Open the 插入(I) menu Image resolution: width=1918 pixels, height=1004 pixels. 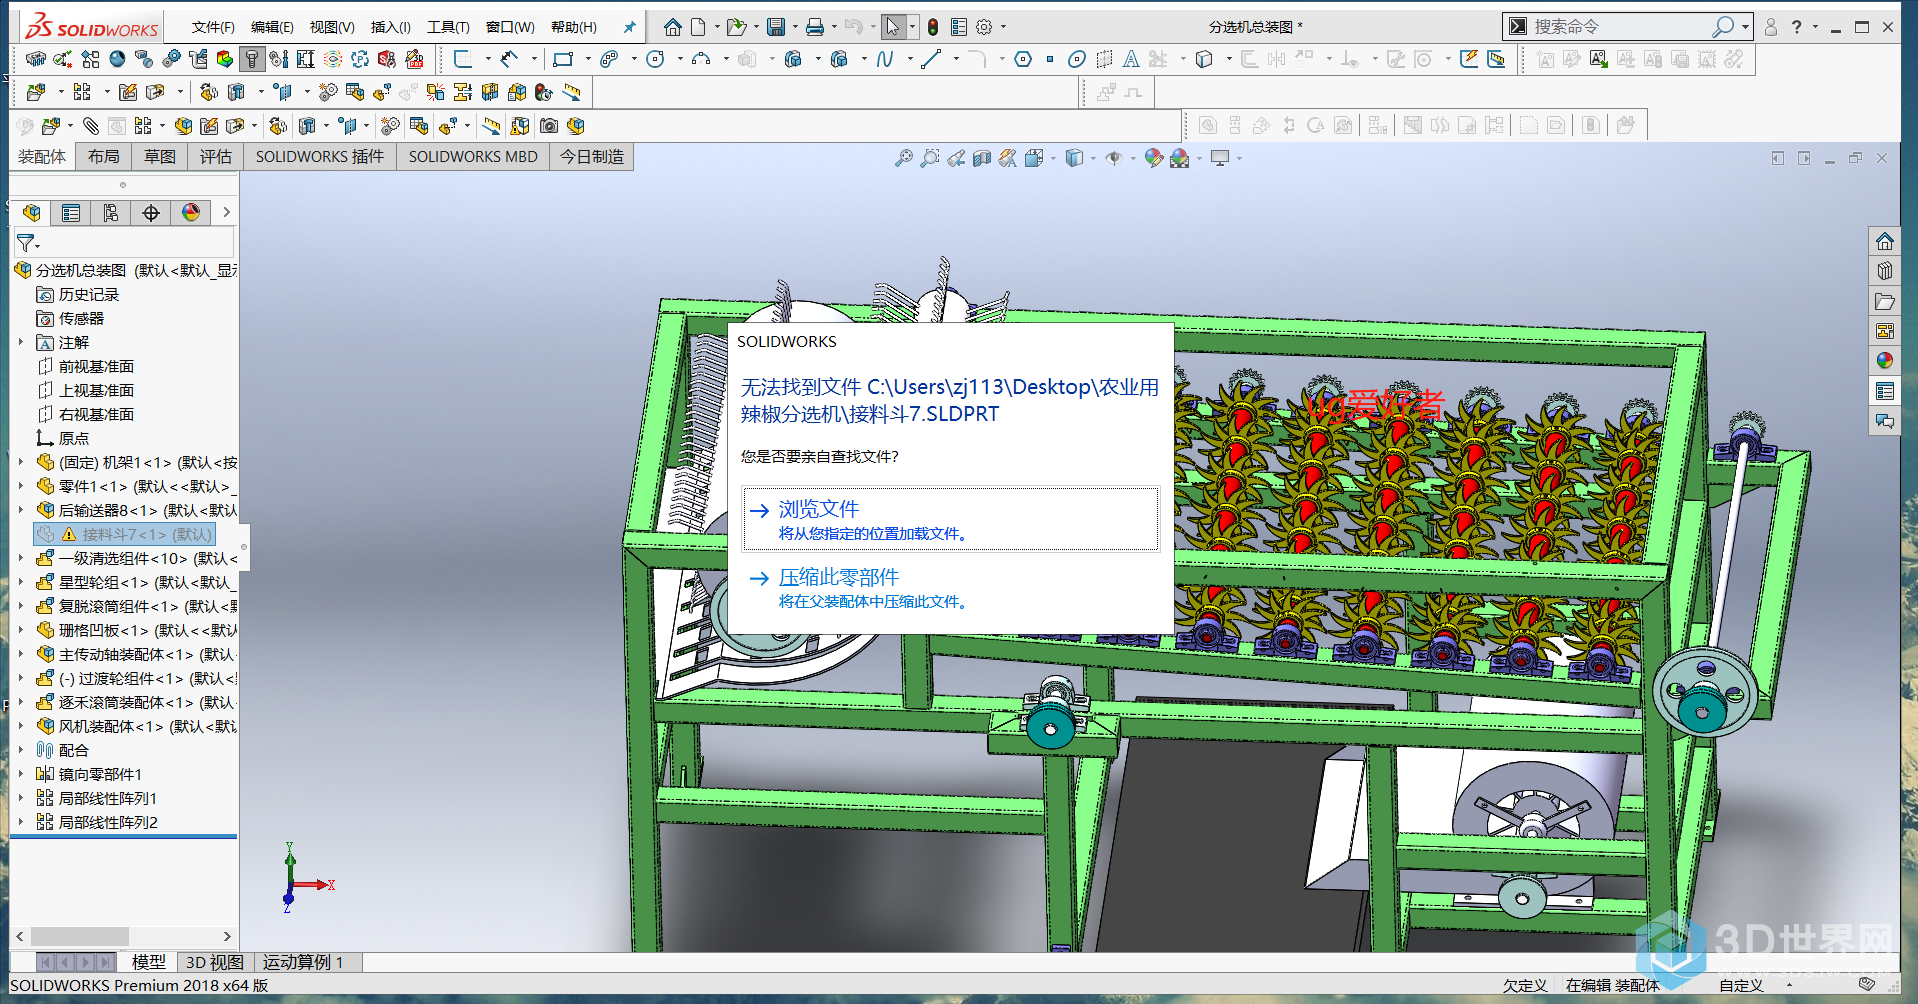pos(391,27)
